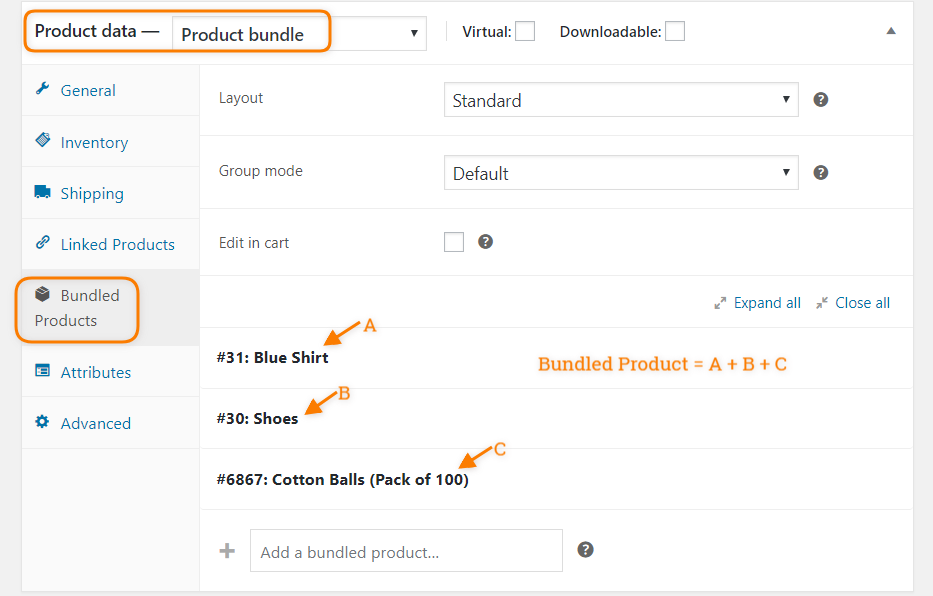The width and height of the screenshot is (933, 596).
Task: Click the Downloadable label text
Action: pyautogui.click(x=610, y=32)
